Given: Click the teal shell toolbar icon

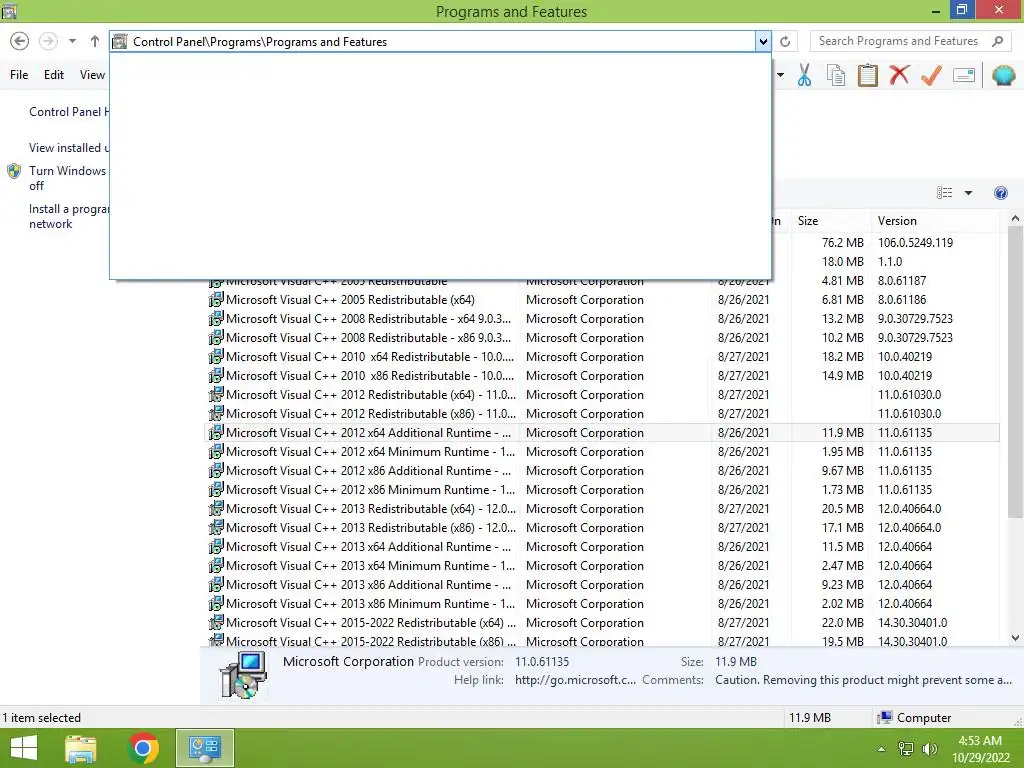Looking at the screenshot, I should click(1004, 75).
